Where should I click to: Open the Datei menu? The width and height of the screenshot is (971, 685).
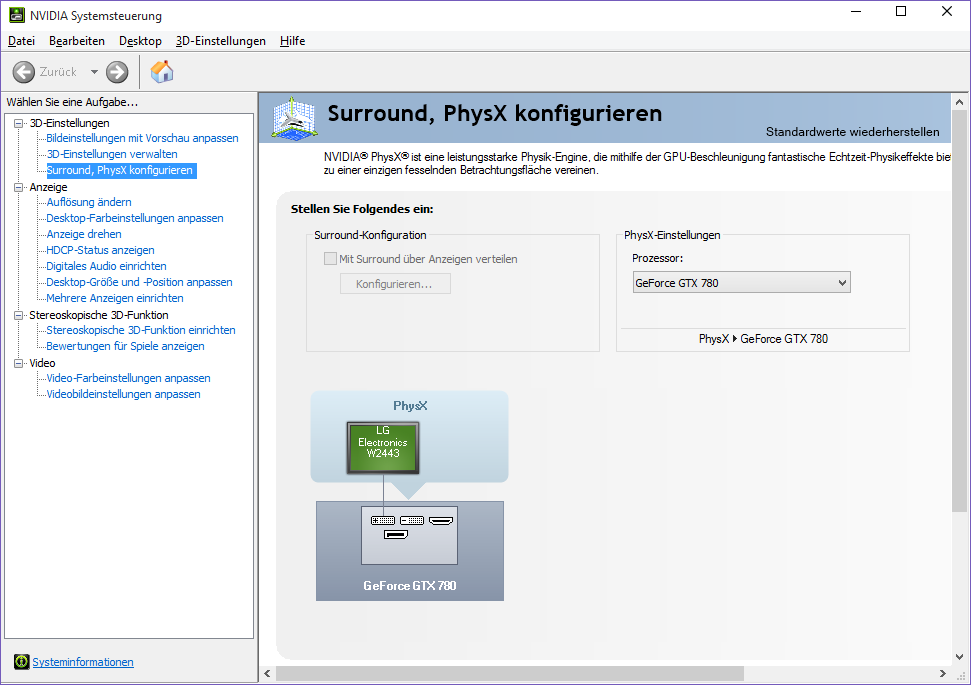21,41
